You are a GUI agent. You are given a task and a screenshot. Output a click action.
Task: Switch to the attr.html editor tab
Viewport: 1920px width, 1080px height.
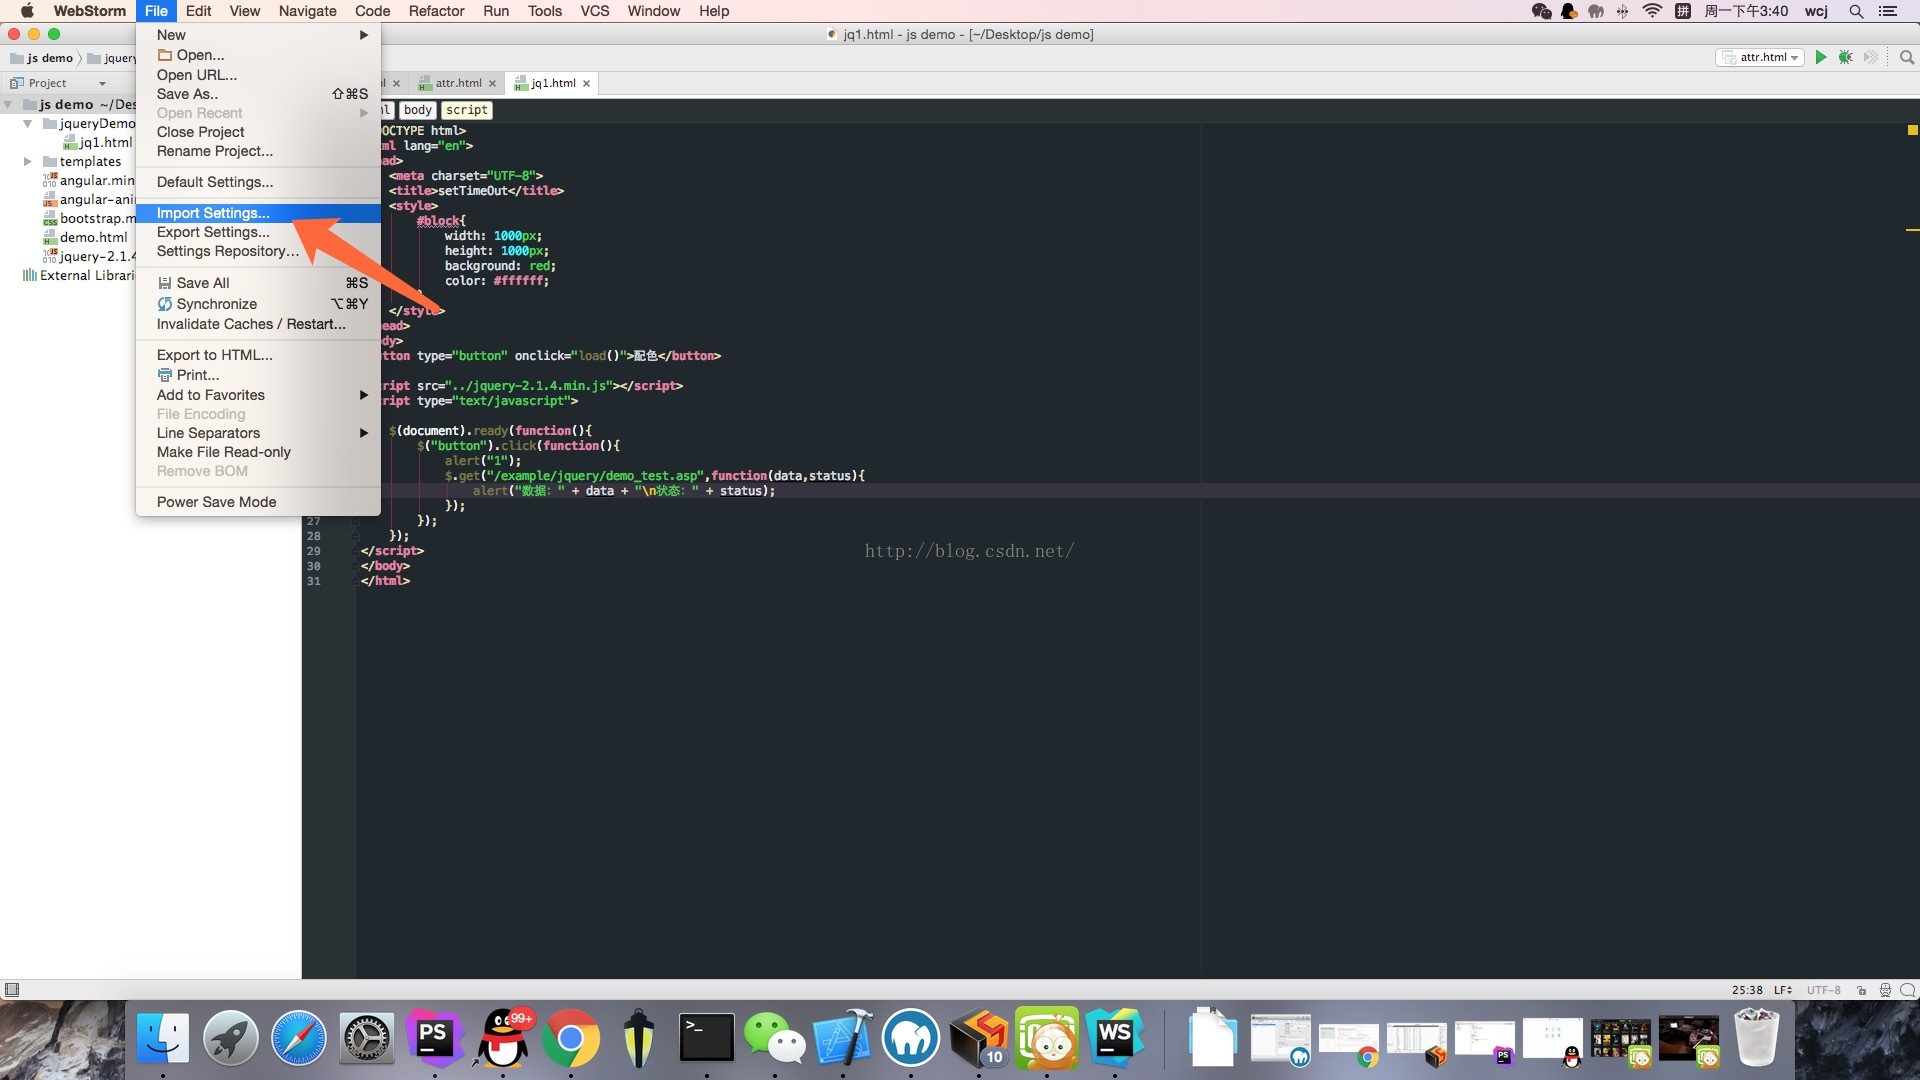457,83
